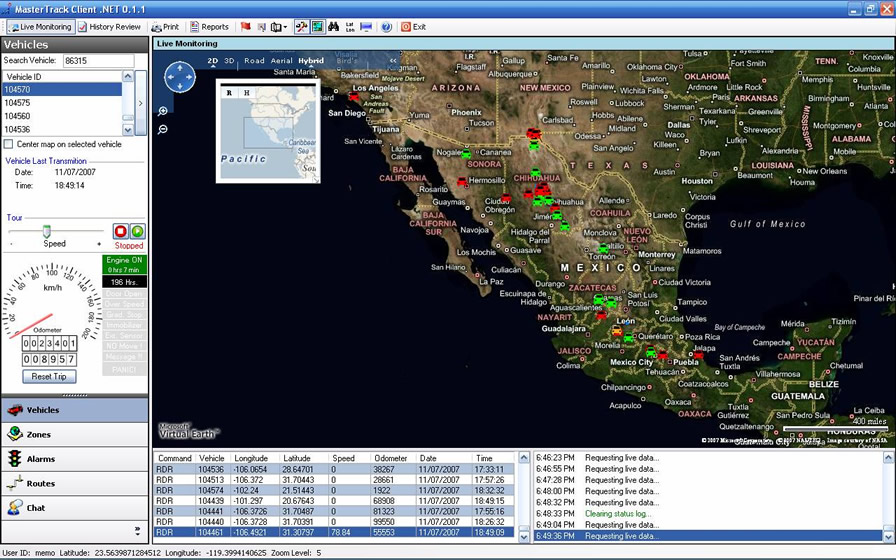Image resolution: width=896 pixels, height=560 pixels.
Task: Select Hybrid map style
Action: pos(311,61)
